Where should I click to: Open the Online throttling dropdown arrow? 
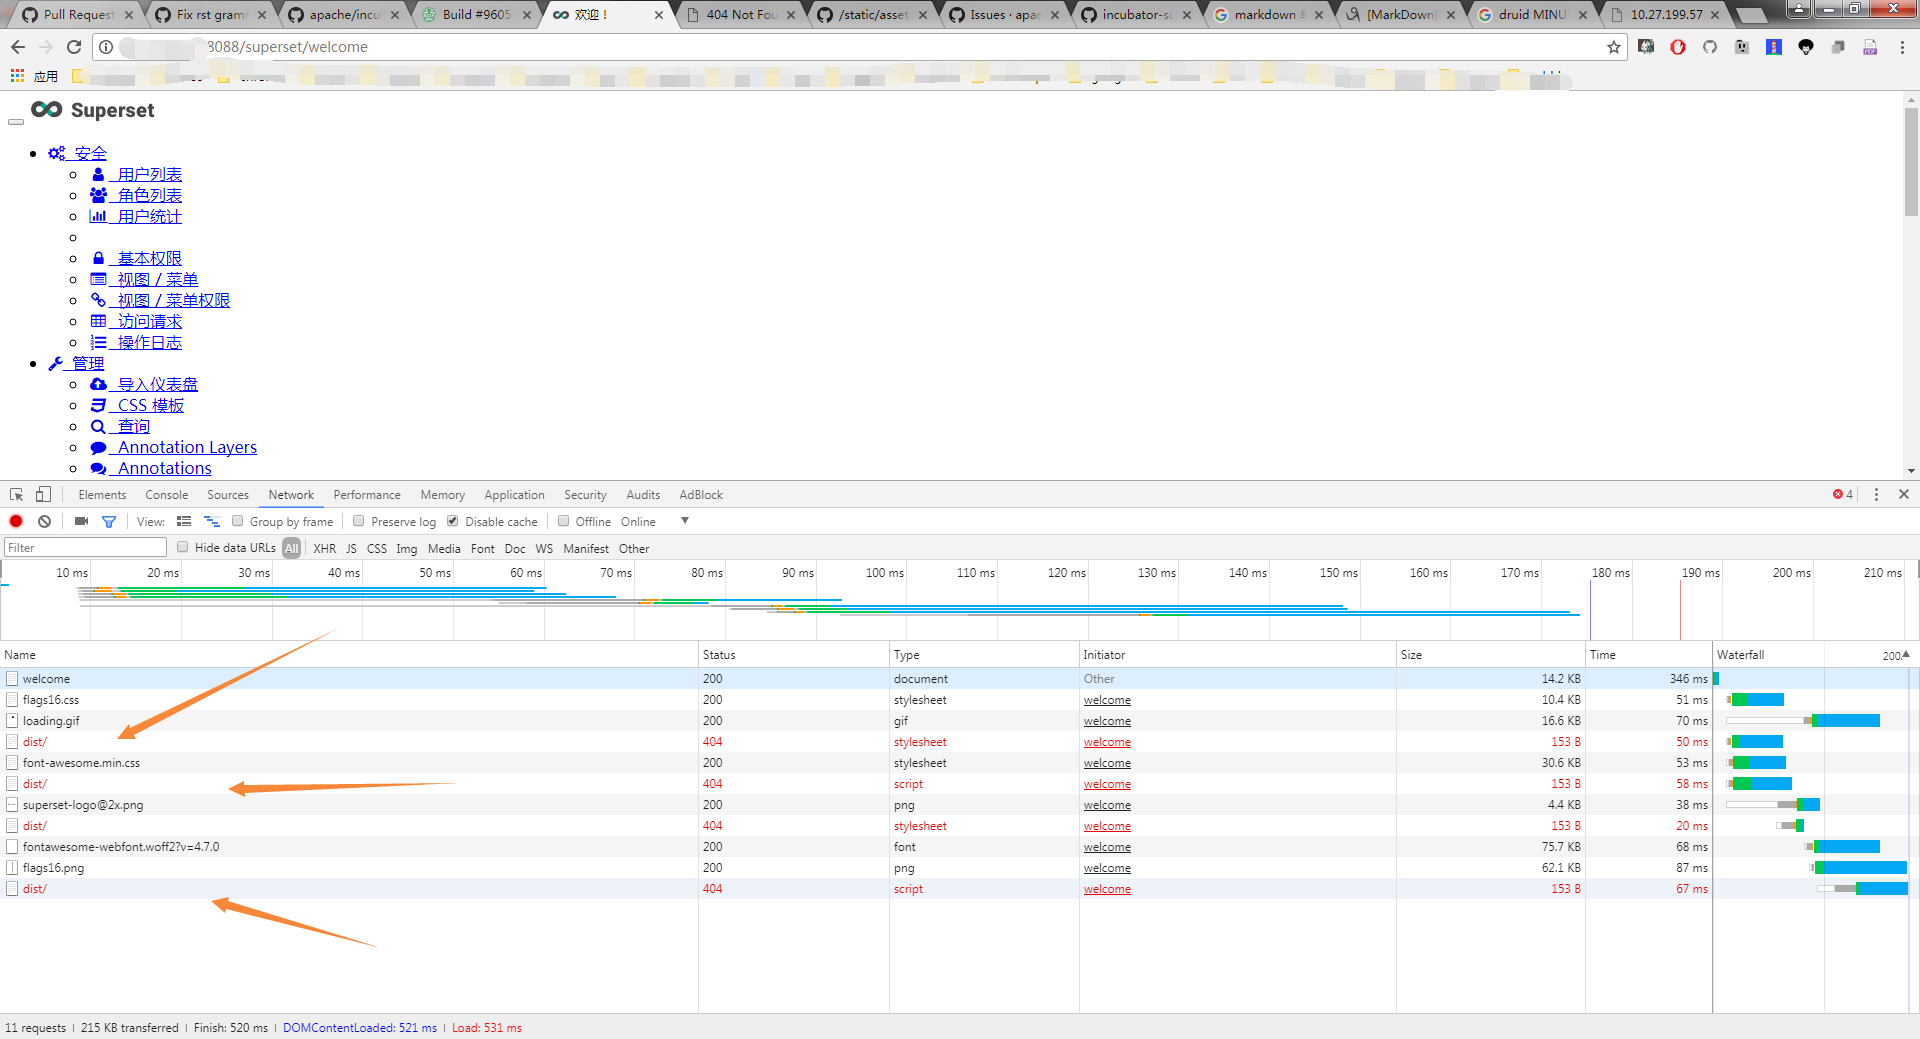point(685,521)
